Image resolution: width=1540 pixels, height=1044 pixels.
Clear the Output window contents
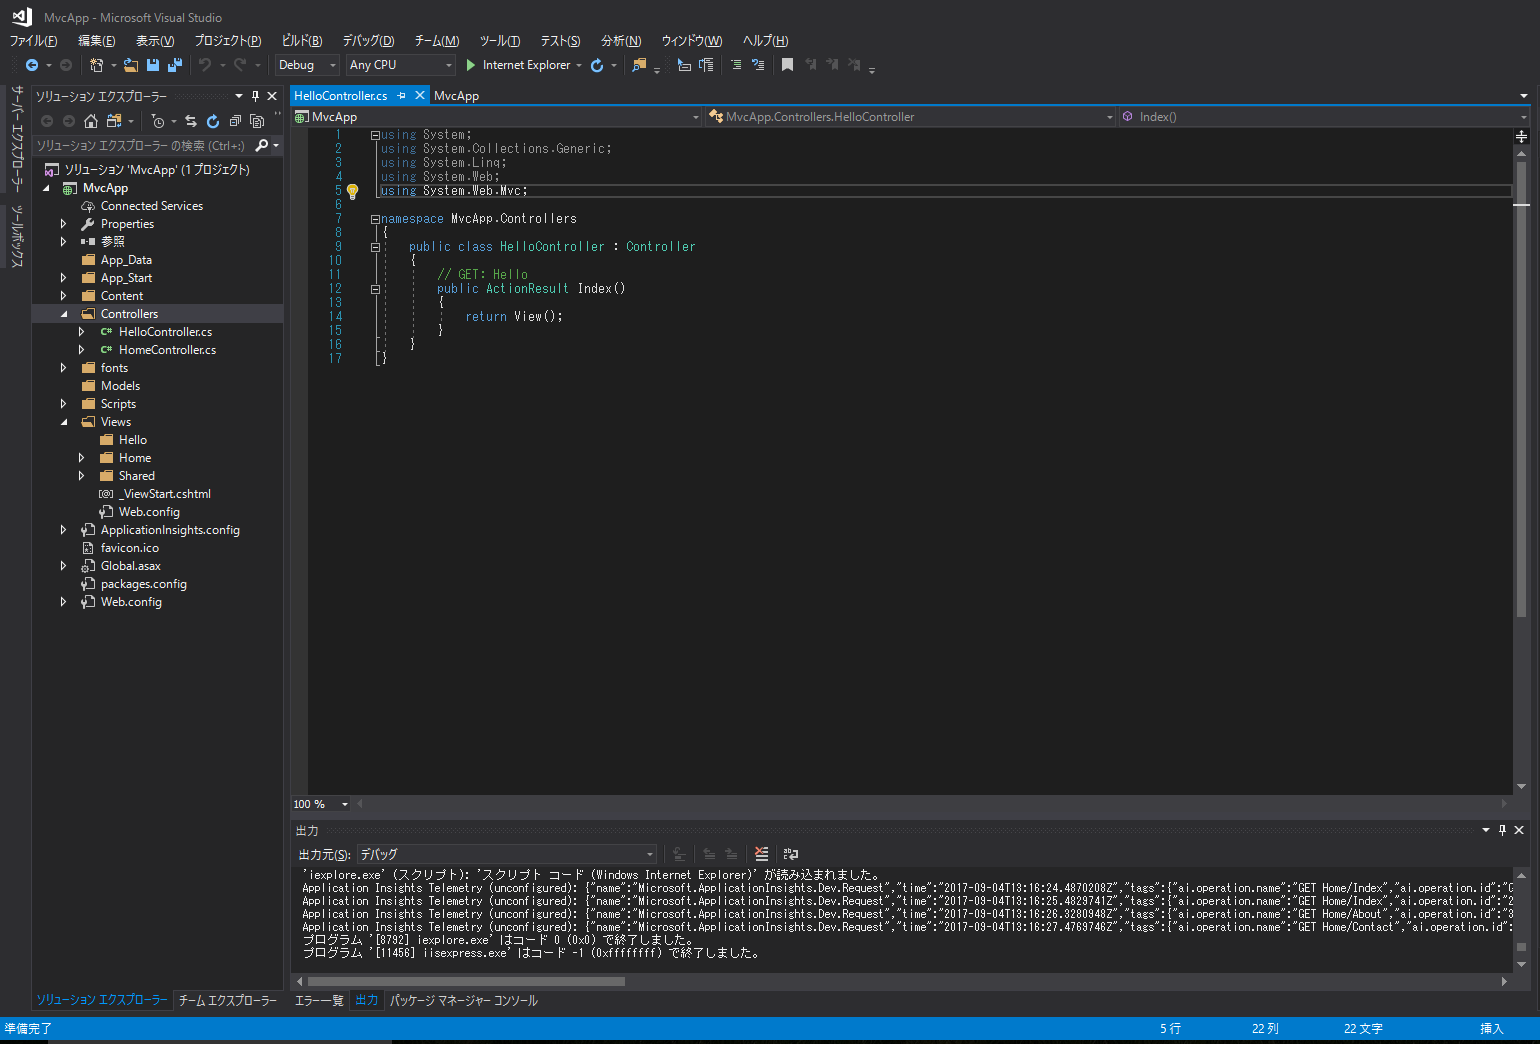761,855
